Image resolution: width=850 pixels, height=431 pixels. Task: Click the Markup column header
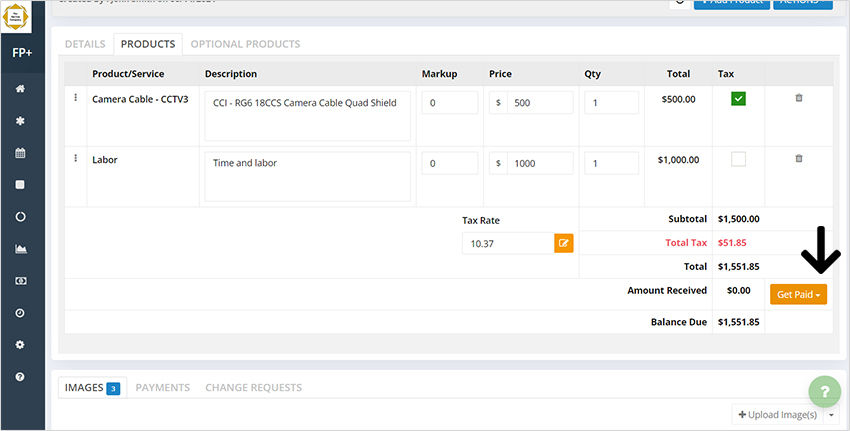[x=440, y=74]
